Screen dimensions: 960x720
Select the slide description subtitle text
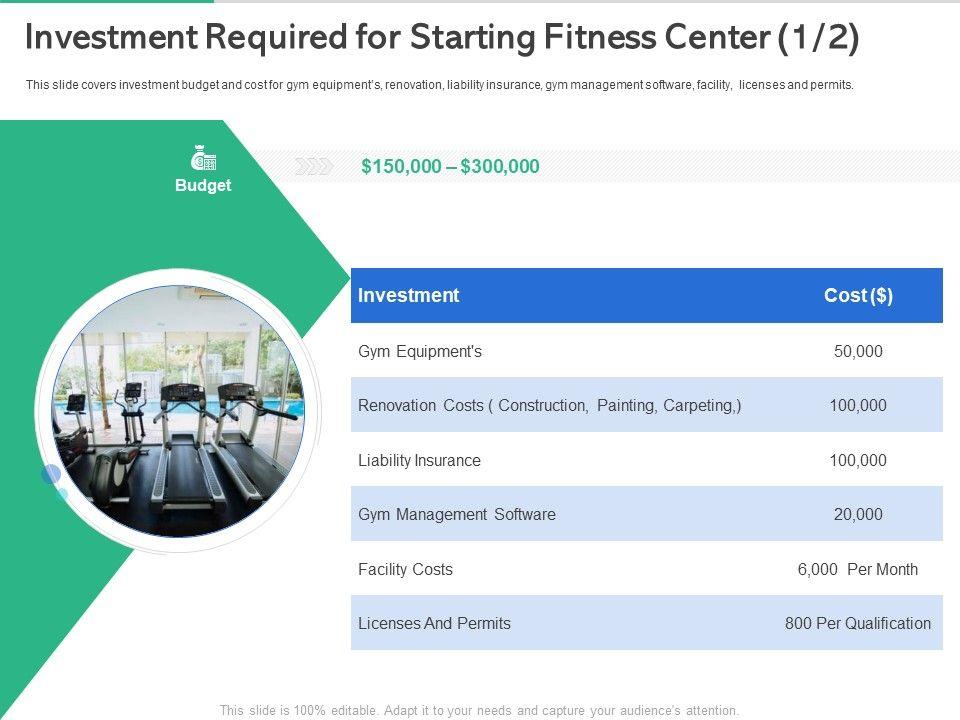pos(440,85)
